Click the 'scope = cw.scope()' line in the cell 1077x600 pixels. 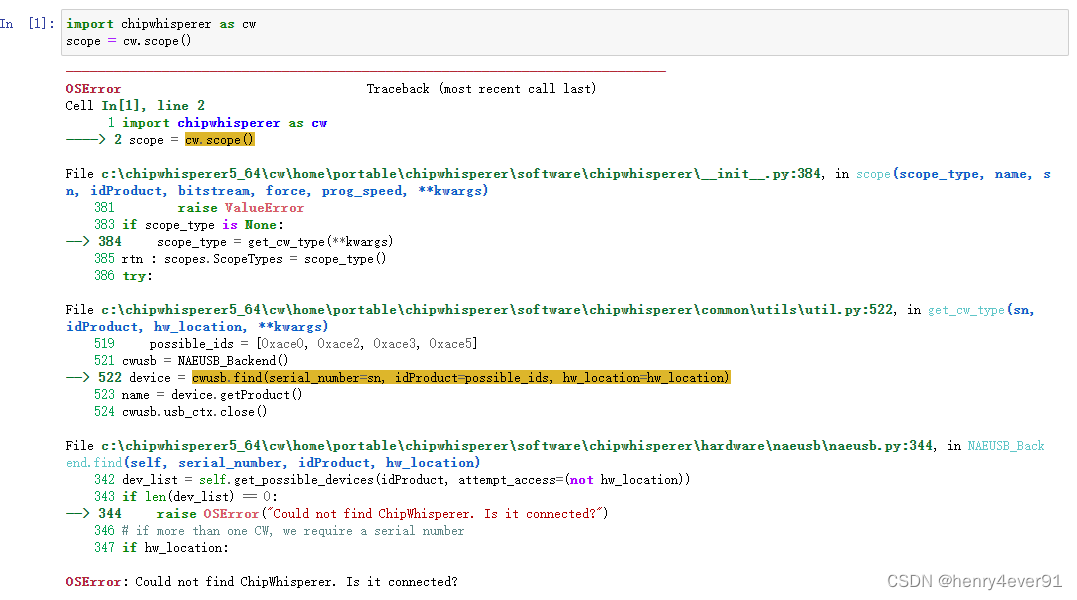128,41
